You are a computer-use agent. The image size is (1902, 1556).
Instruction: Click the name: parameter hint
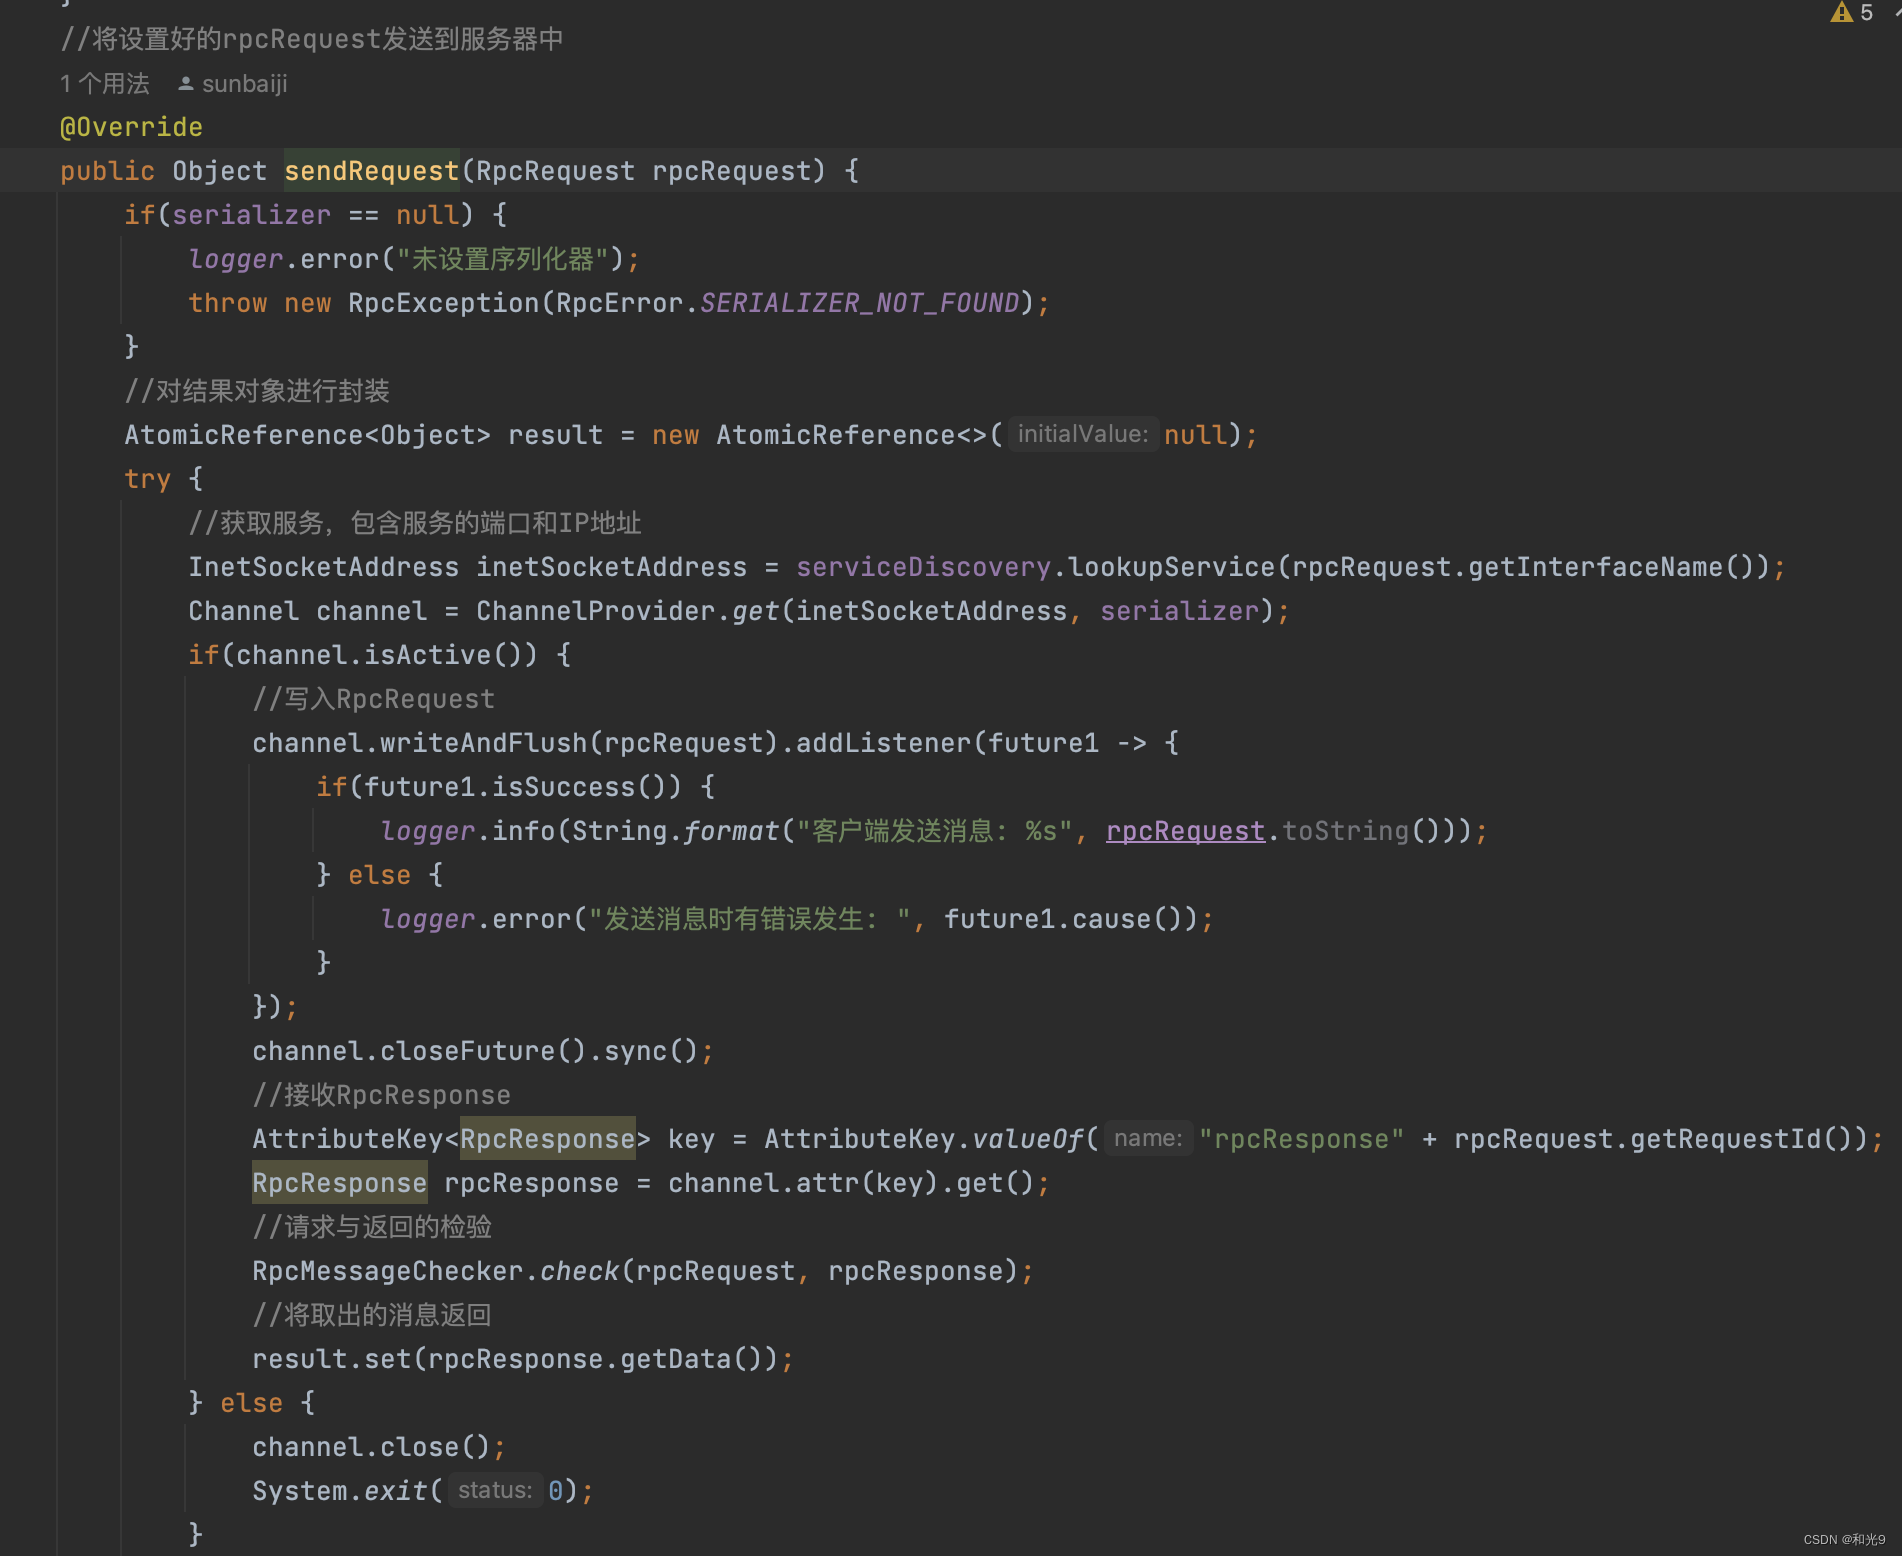click(1148, 1138)
